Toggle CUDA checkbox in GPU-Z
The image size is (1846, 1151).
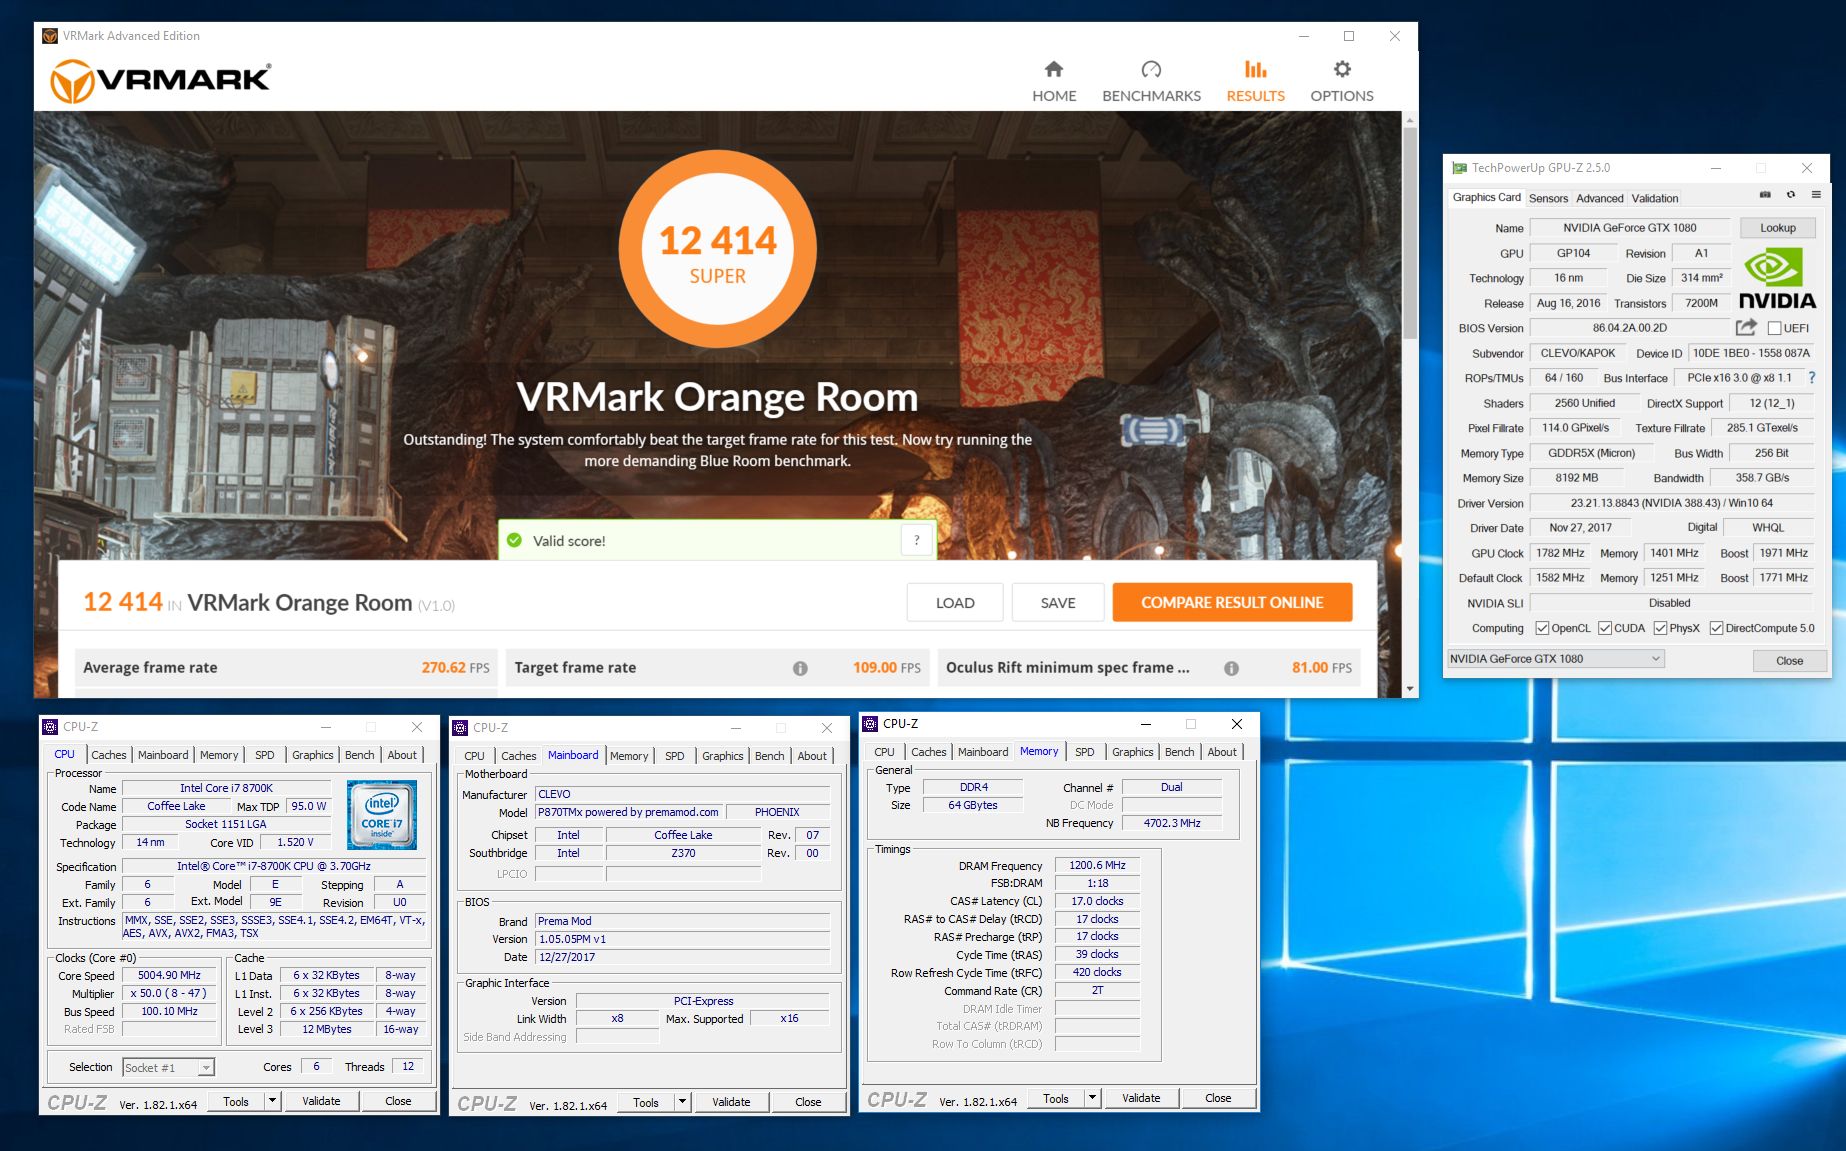click(1605, 628)
